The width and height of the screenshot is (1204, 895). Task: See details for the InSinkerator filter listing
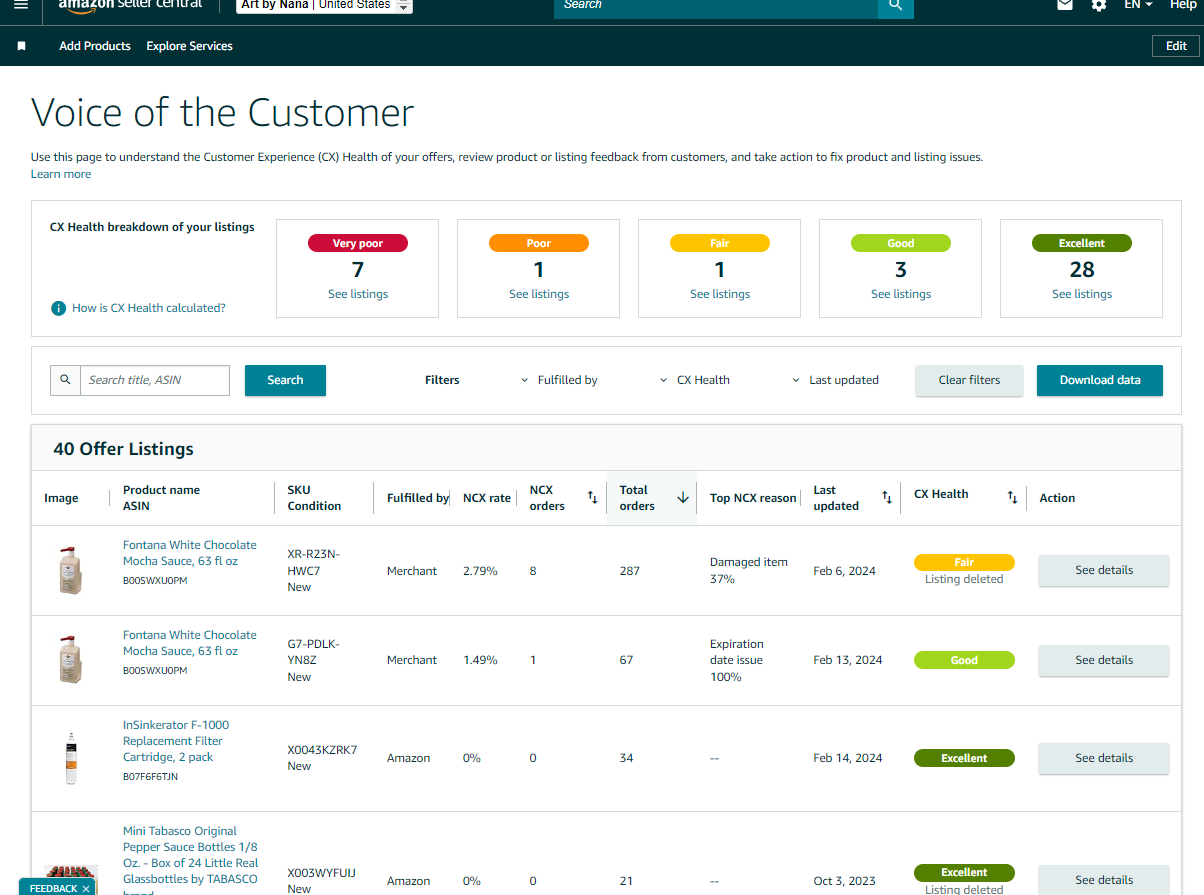(1104, 758)
